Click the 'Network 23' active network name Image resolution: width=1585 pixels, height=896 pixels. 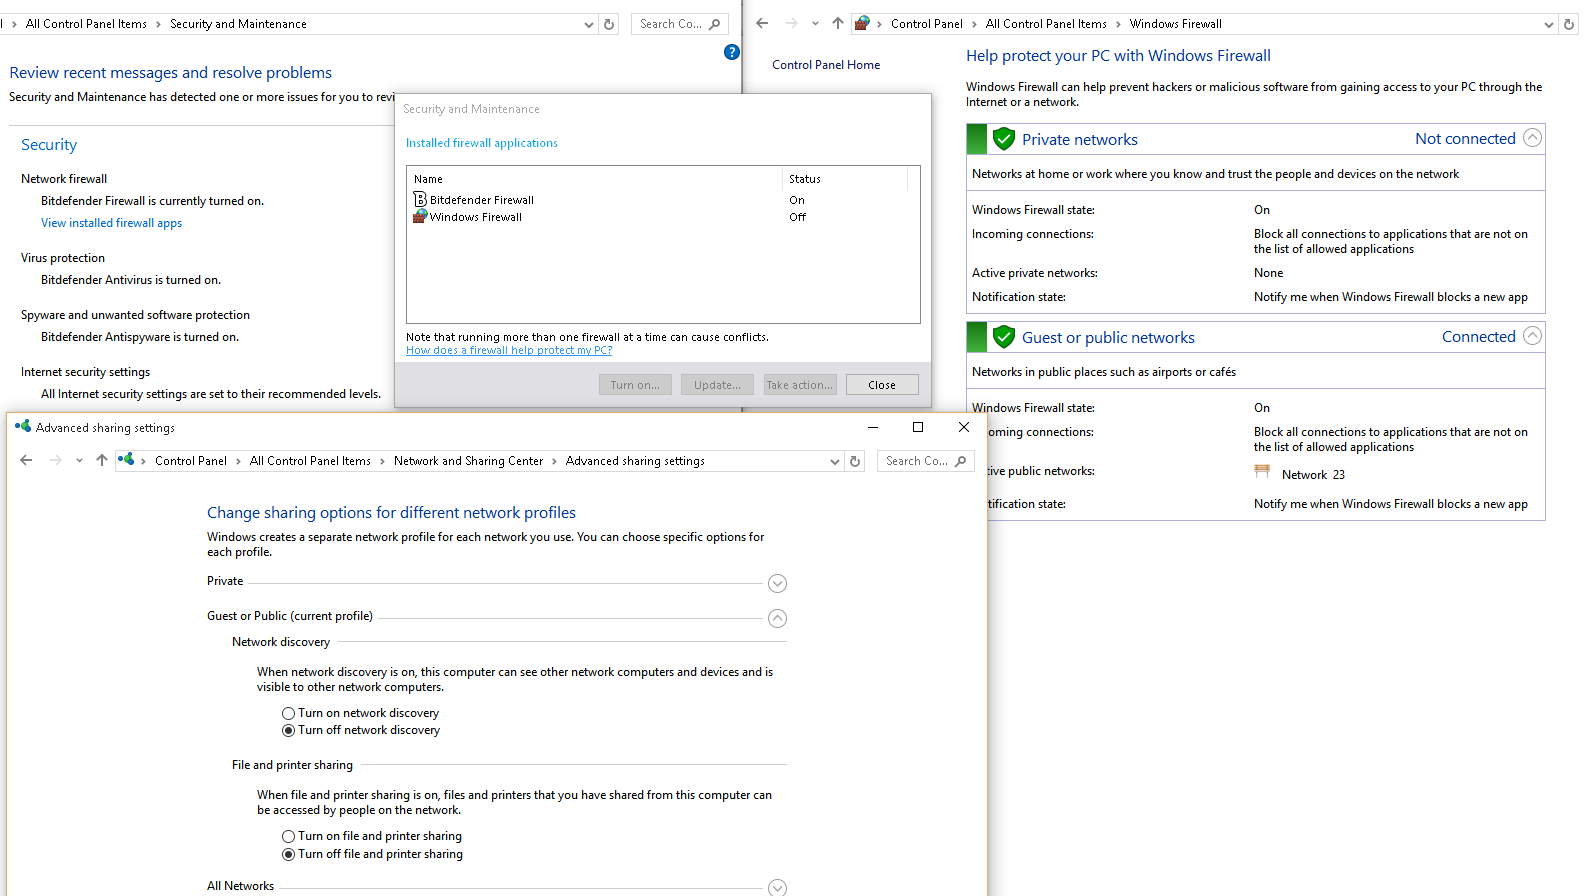[1313, 475]
